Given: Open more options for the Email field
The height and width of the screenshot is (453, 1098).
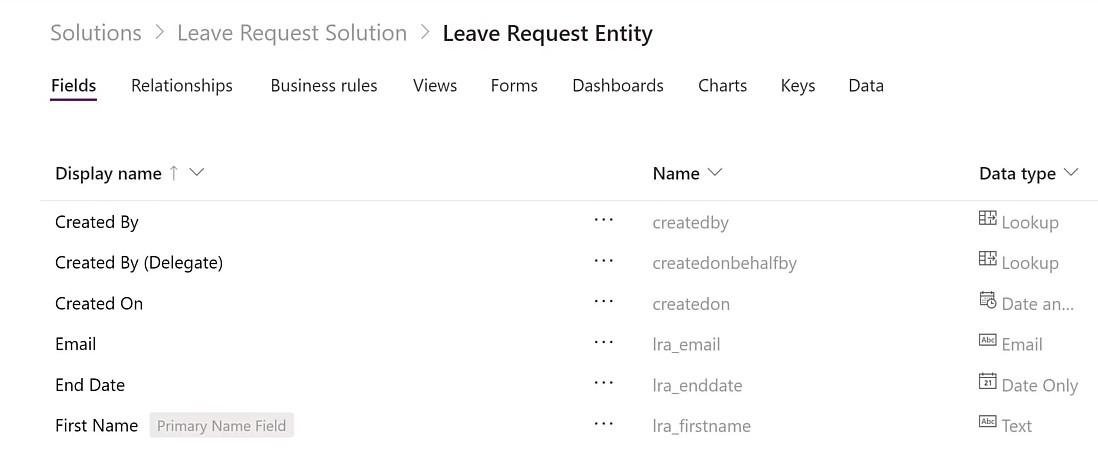Looking at the screenshot, I should tap(603, 342).
